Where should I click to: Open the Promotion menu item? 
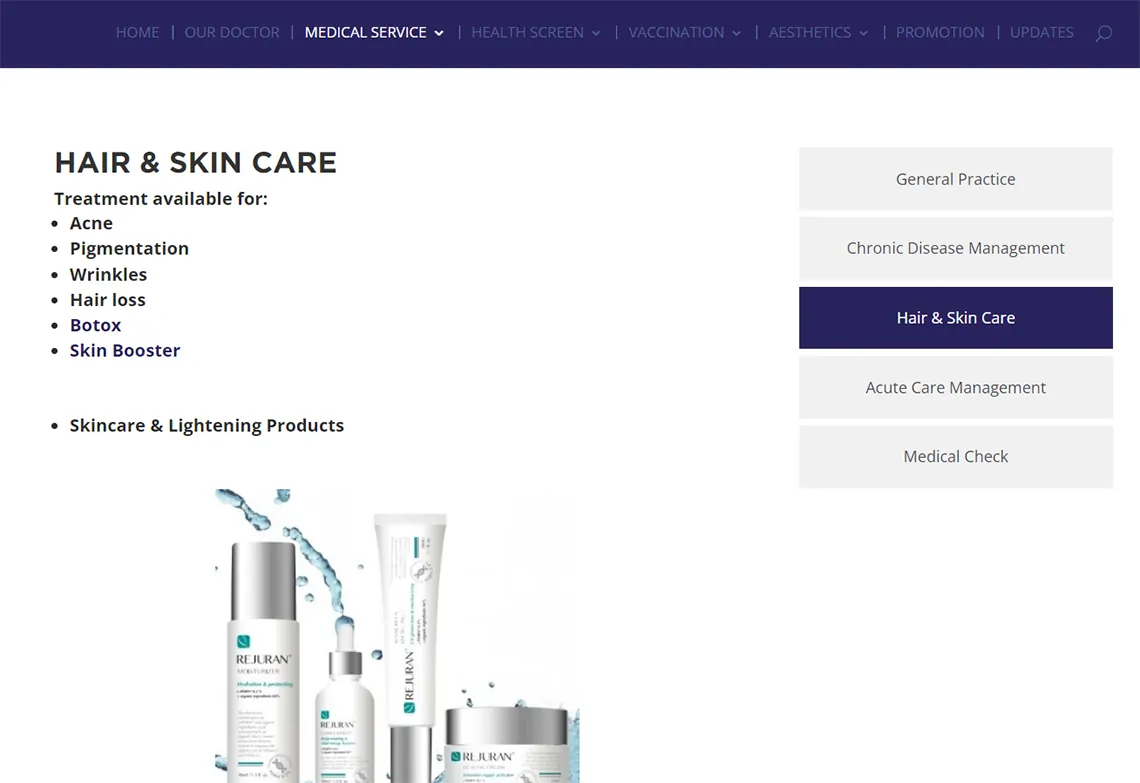940,33
